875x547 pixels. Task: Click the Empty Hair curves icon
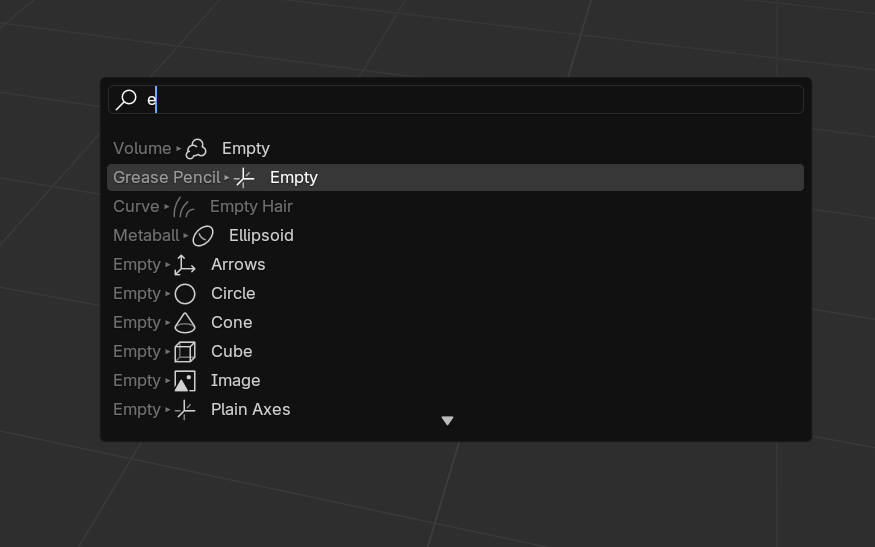184,207
